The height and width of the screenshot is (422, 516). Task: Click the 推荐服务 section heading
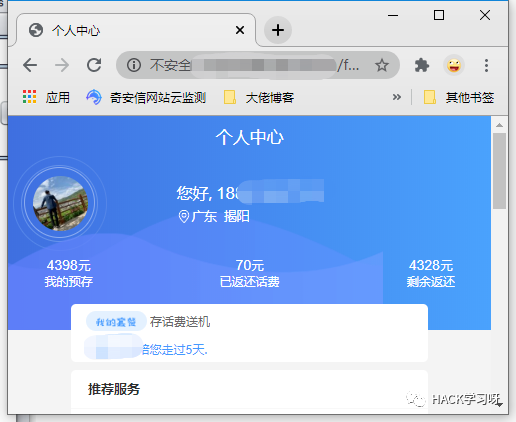click(114, 389)
